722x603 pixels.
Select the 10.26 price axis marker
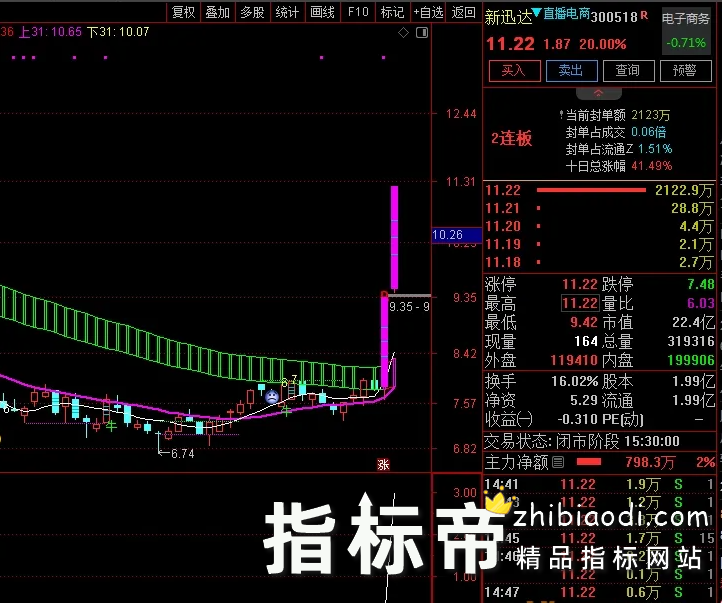pos(457,235)
